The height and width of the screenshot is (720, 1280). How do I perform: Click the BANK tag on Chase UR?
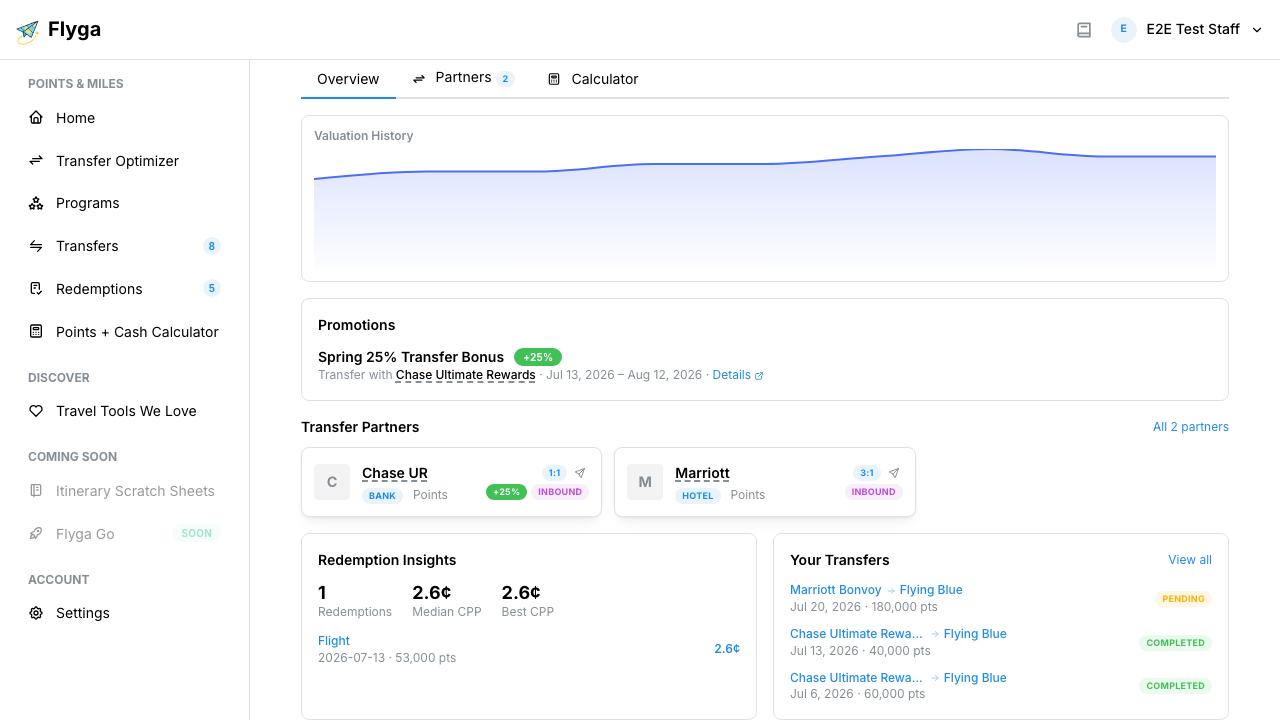coord(382,496)
